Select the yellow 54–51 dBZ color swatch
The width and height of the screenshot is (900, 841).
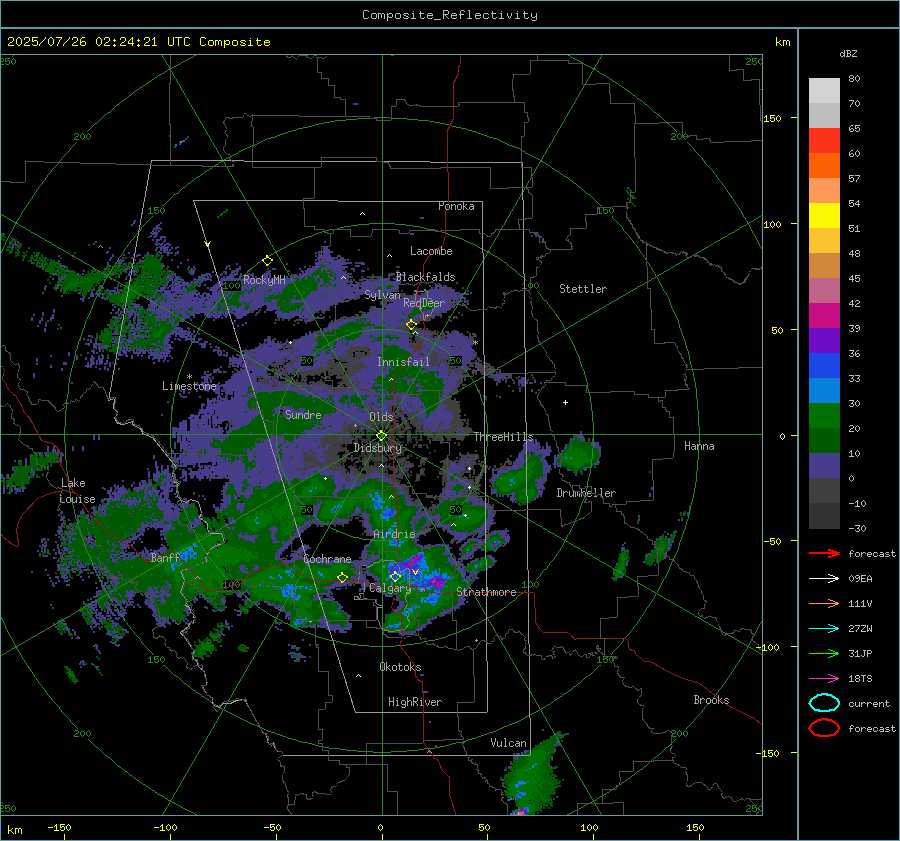[824, 216]
